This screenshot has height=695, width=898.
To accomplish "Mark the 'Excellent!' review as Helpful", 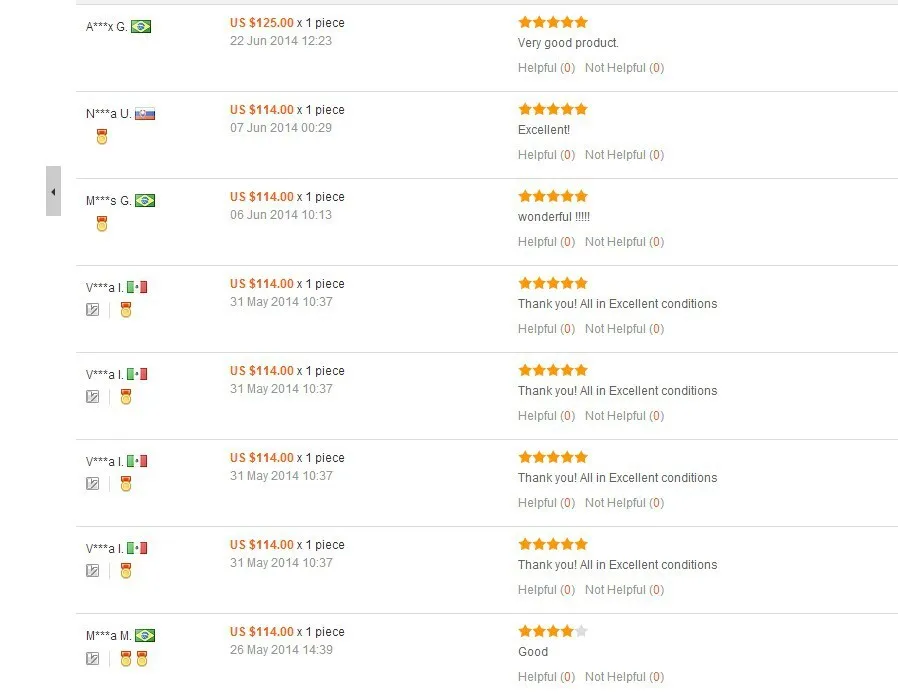I will (x=546, y=155).
